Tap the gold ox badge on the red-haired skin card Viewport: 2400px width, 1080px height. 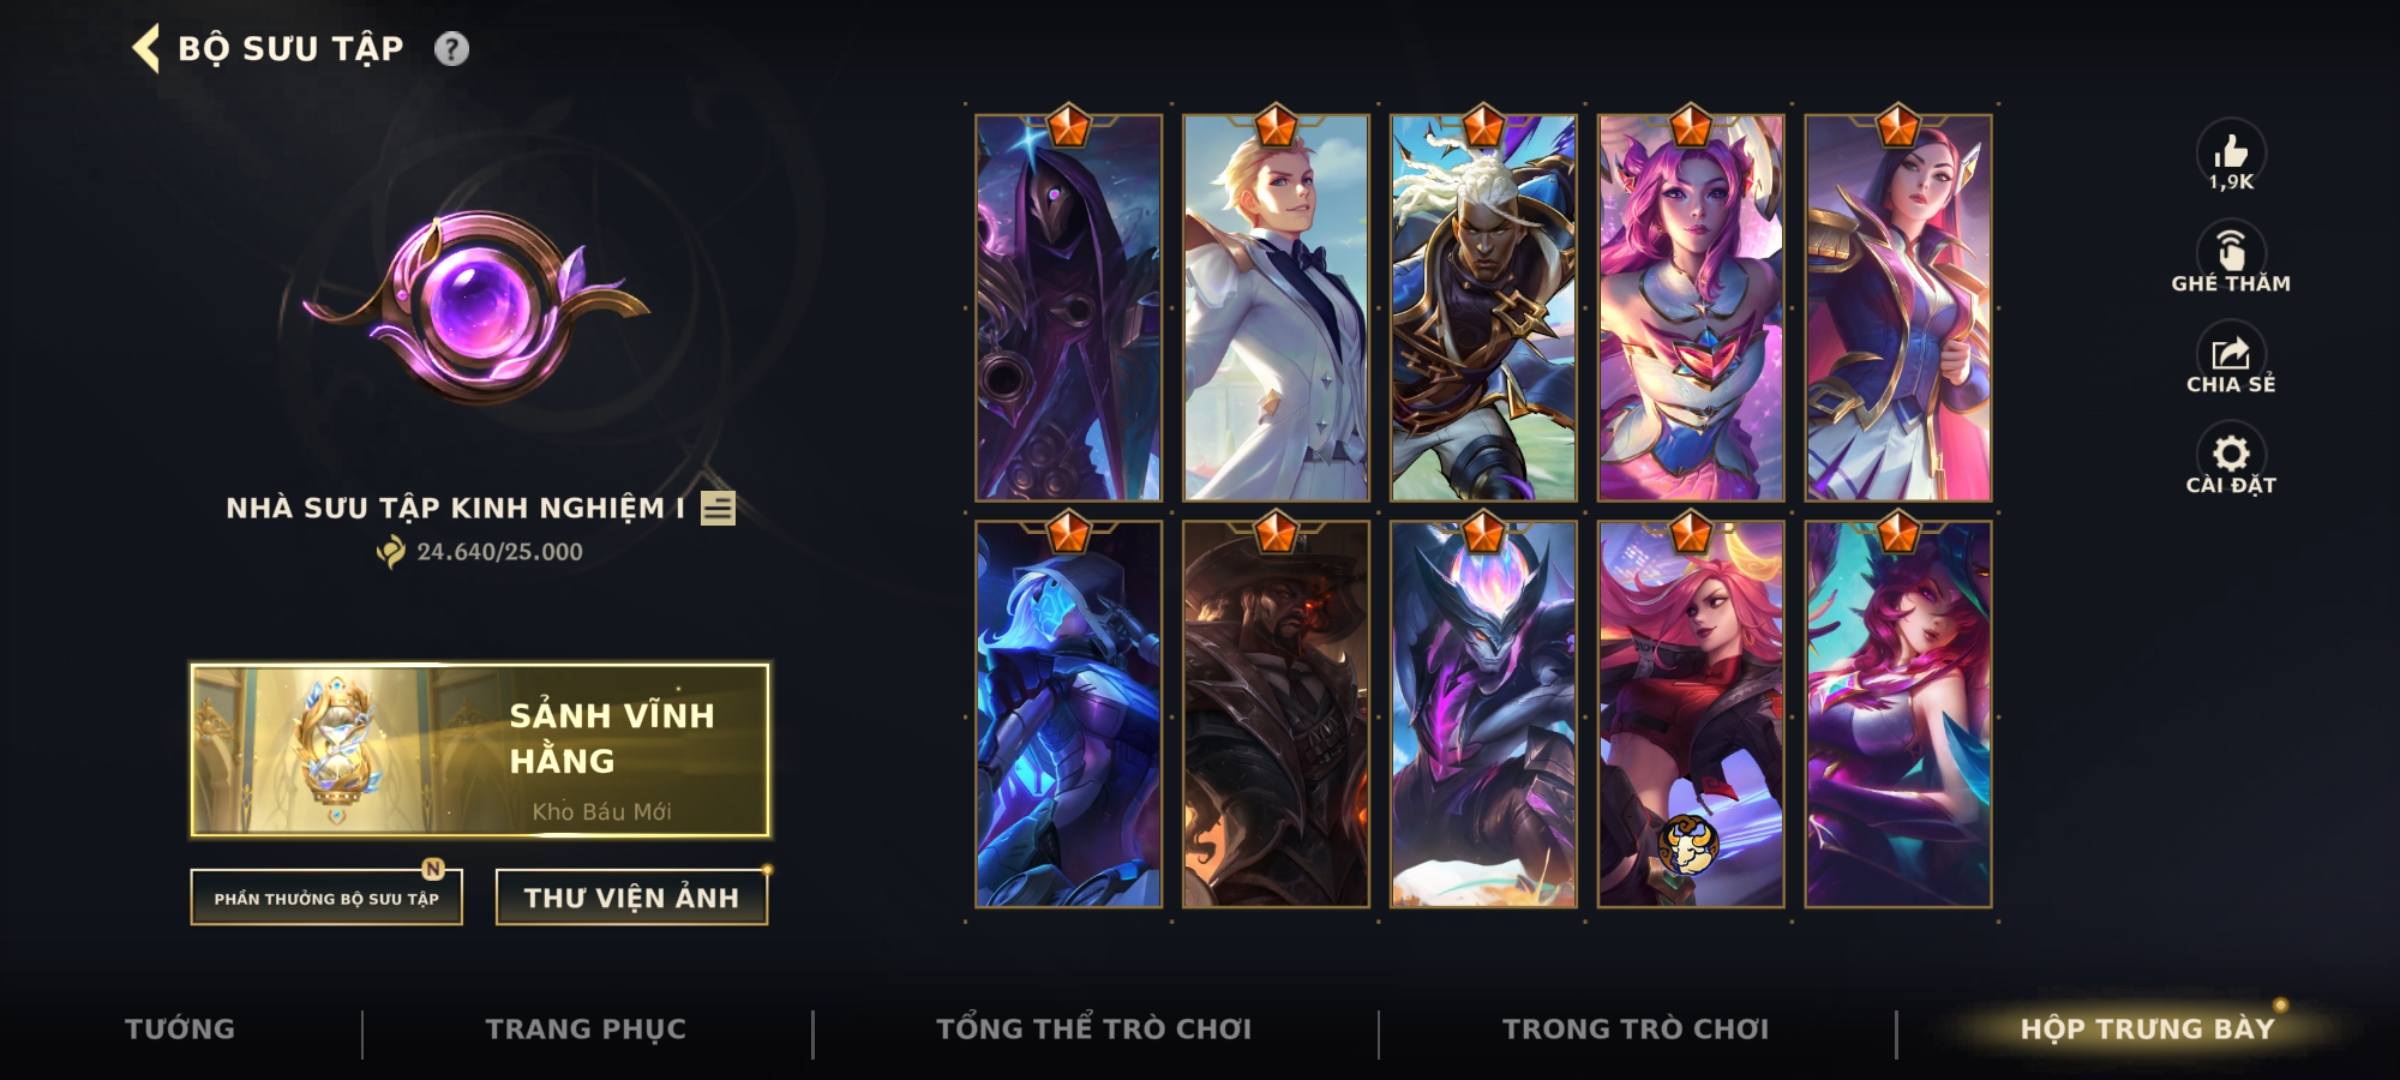tap(1688, 844)
